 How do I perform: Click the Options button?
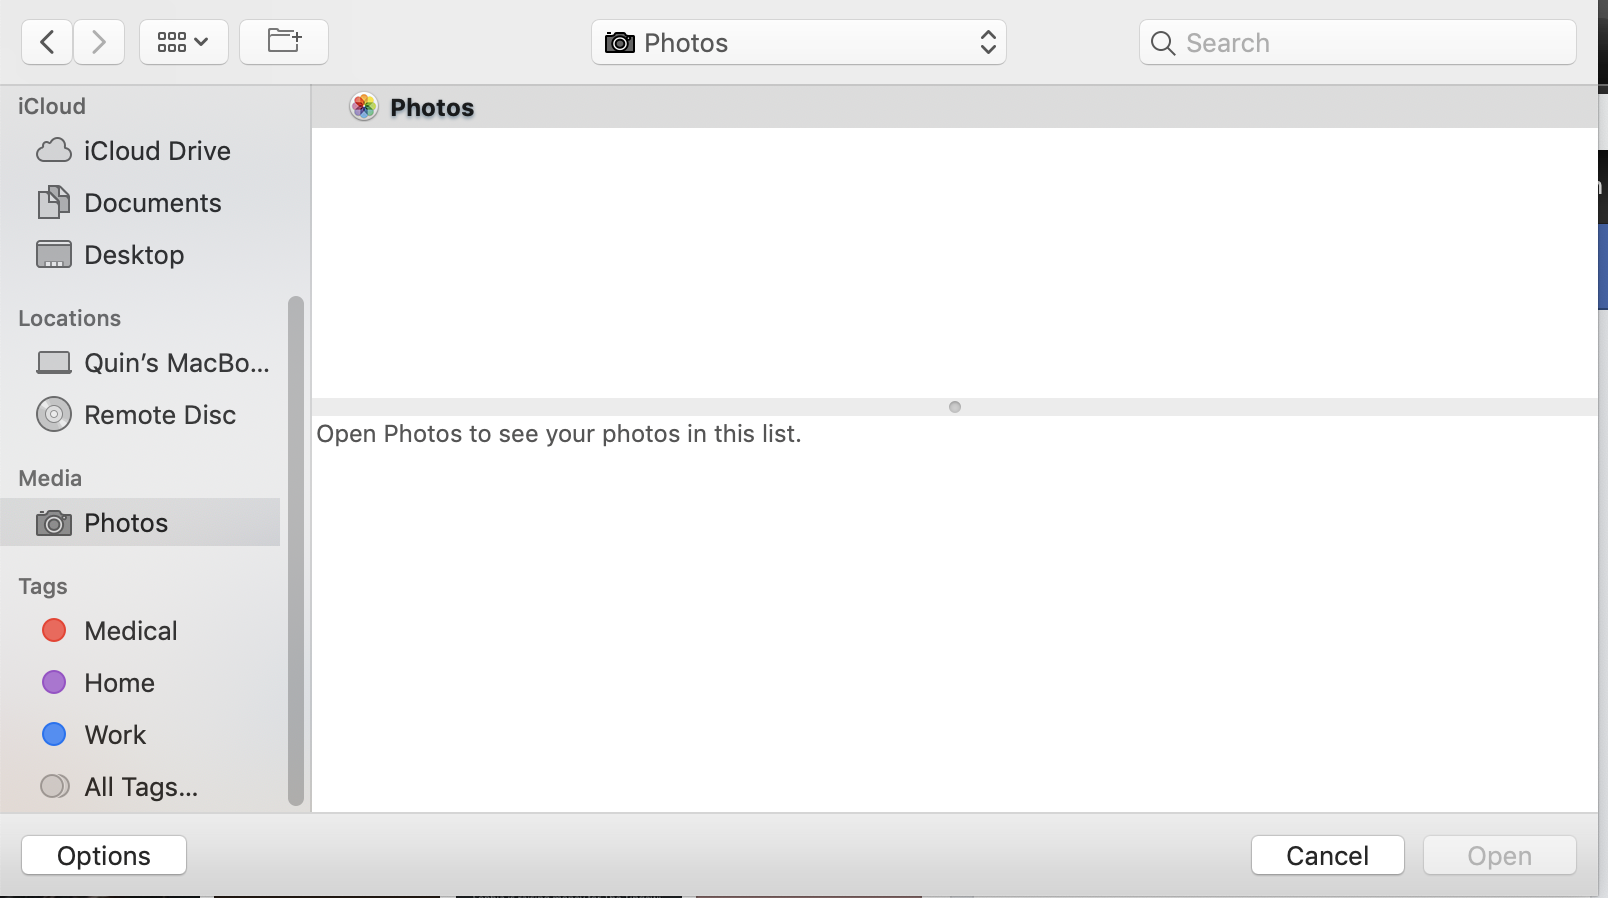tap(104, 856)
